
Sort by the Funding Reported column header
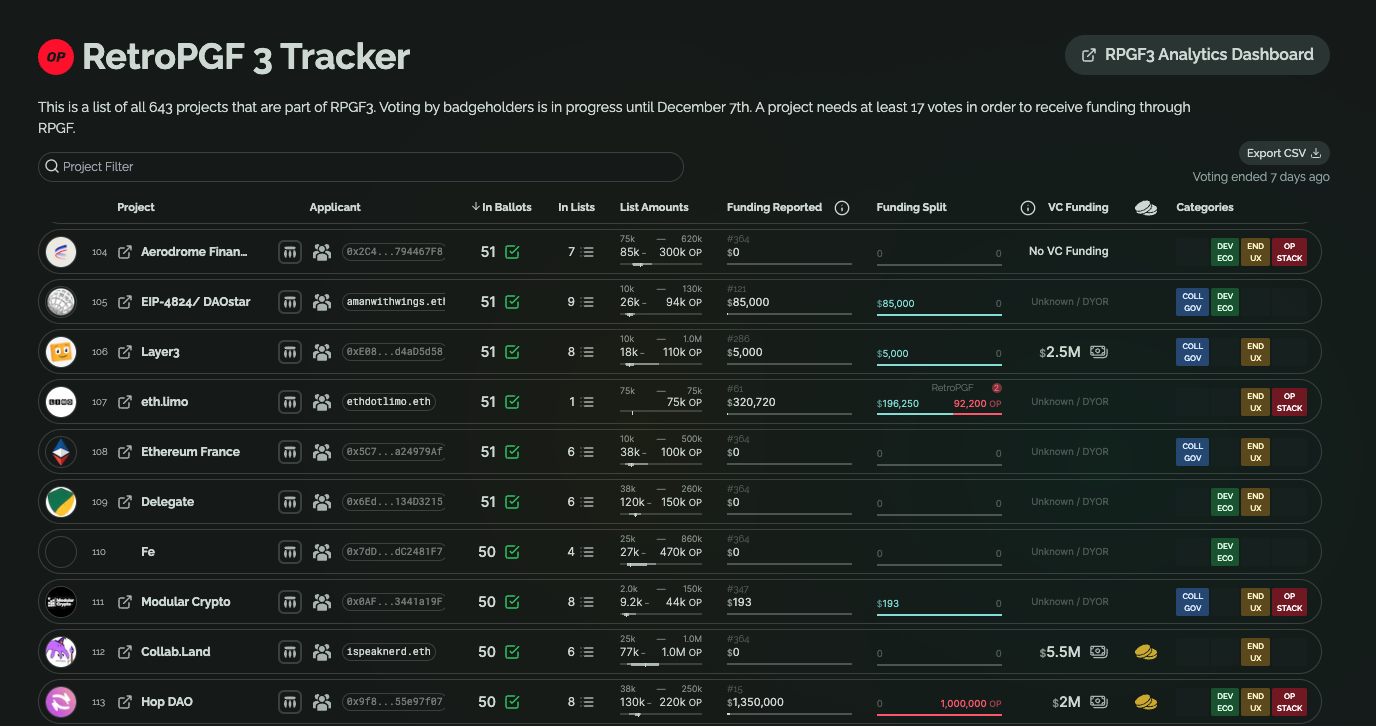click(774, 207)
